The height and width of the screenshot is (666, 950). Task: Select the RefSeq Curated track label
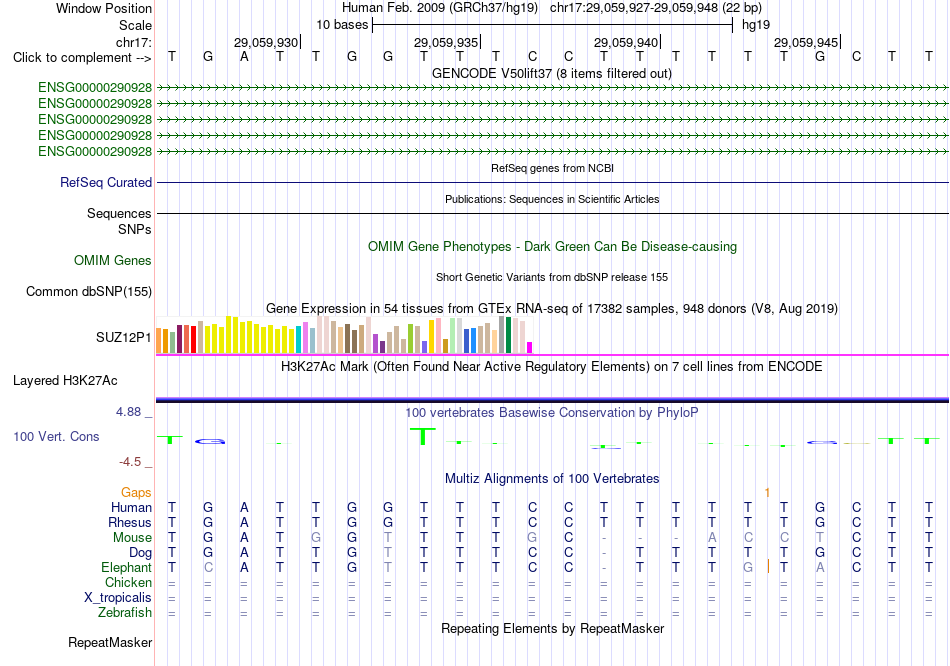point(106,182)
